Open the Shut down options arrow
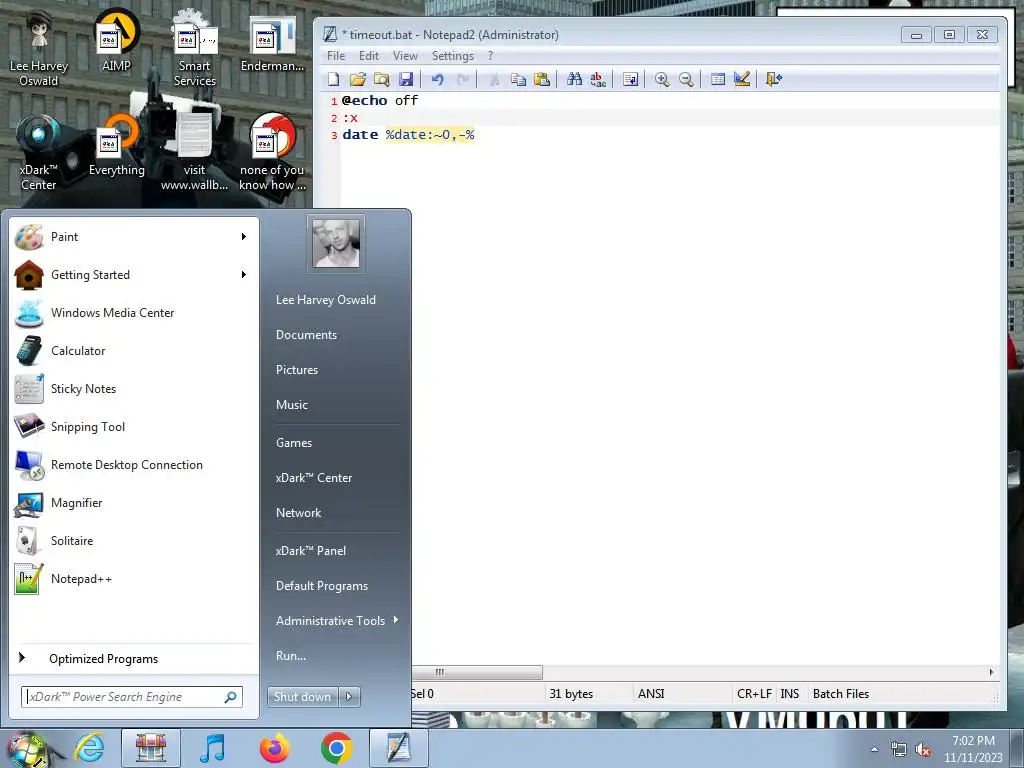Image resolution: width=1024 pixels, height=768 pixels. click(x=349, y=697)
